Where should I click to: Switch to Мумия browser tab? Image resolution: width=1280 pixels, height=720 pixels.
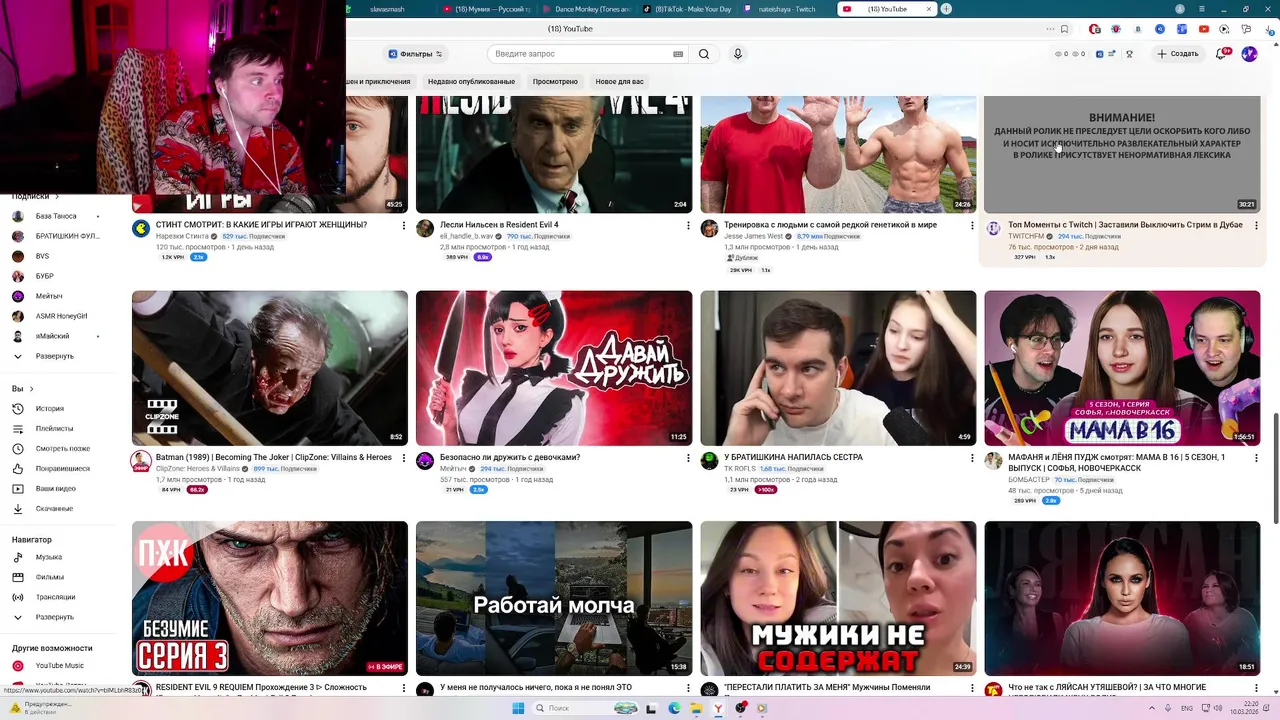pos(487,9)
